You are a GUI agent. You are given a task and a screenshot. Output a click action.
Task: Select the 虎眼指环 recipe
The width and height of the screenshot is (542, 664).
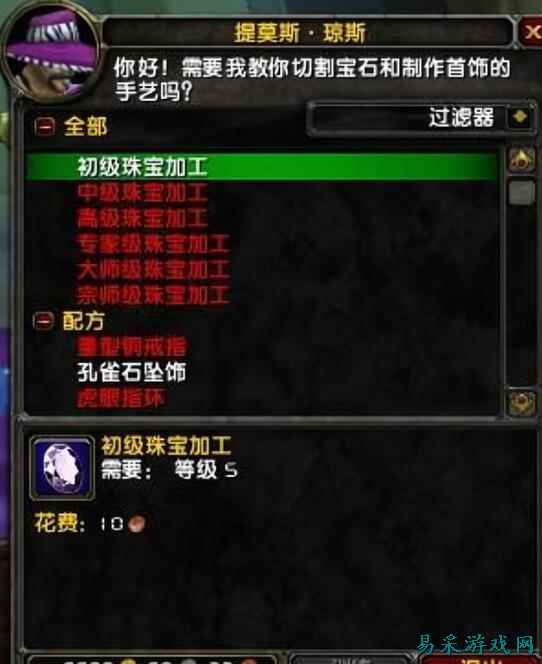point(120,398)
